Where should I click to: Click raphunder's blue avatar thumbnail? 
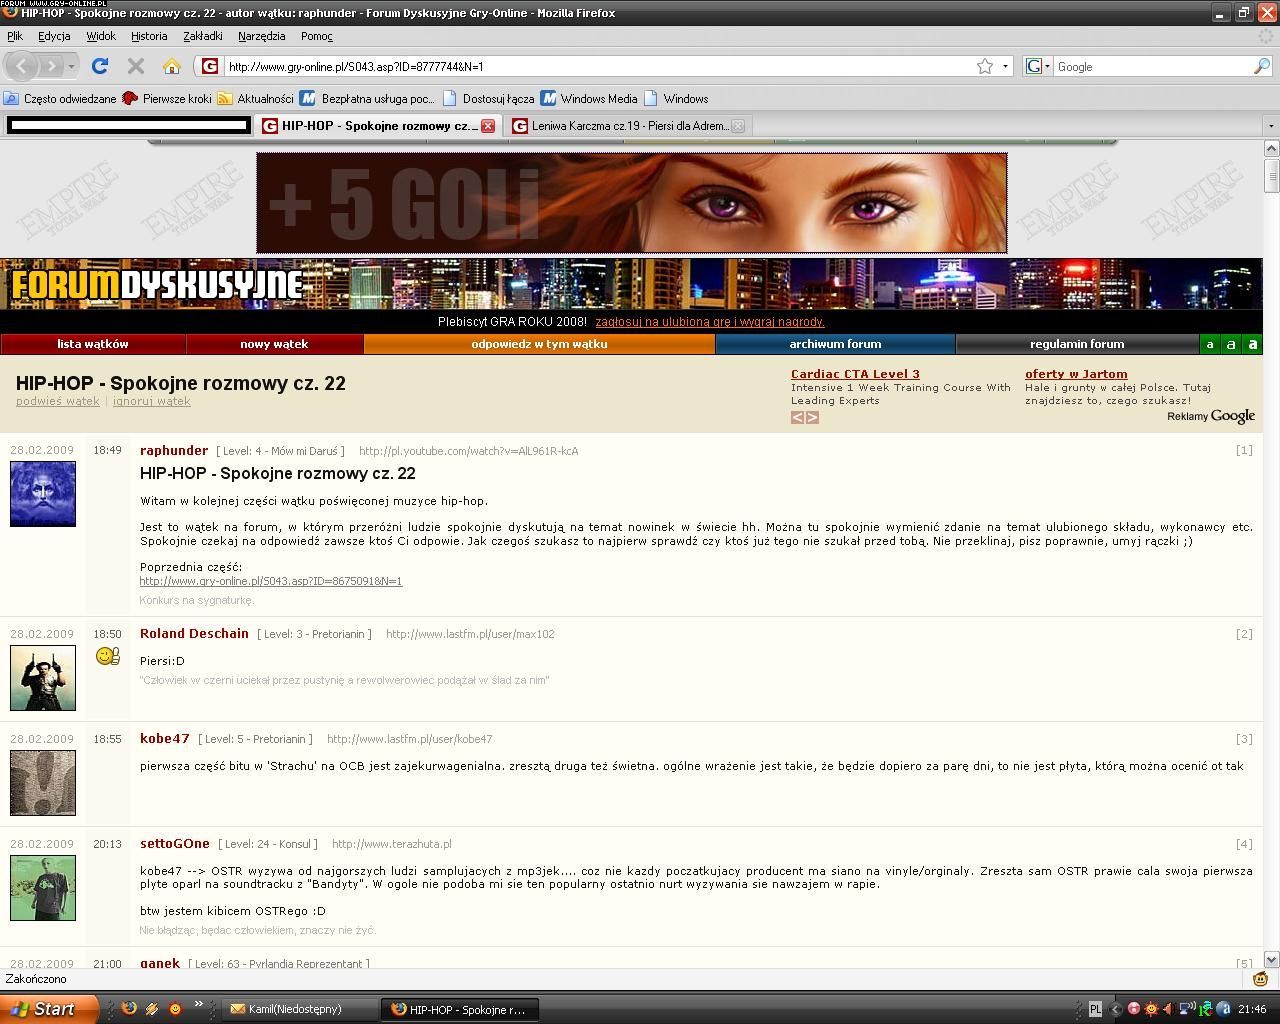[x=43, y=493]
